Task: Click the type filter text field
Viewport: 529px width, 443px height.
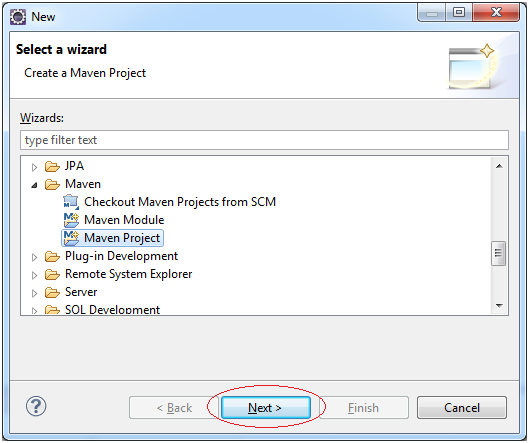Action: [x=264, y=140]
